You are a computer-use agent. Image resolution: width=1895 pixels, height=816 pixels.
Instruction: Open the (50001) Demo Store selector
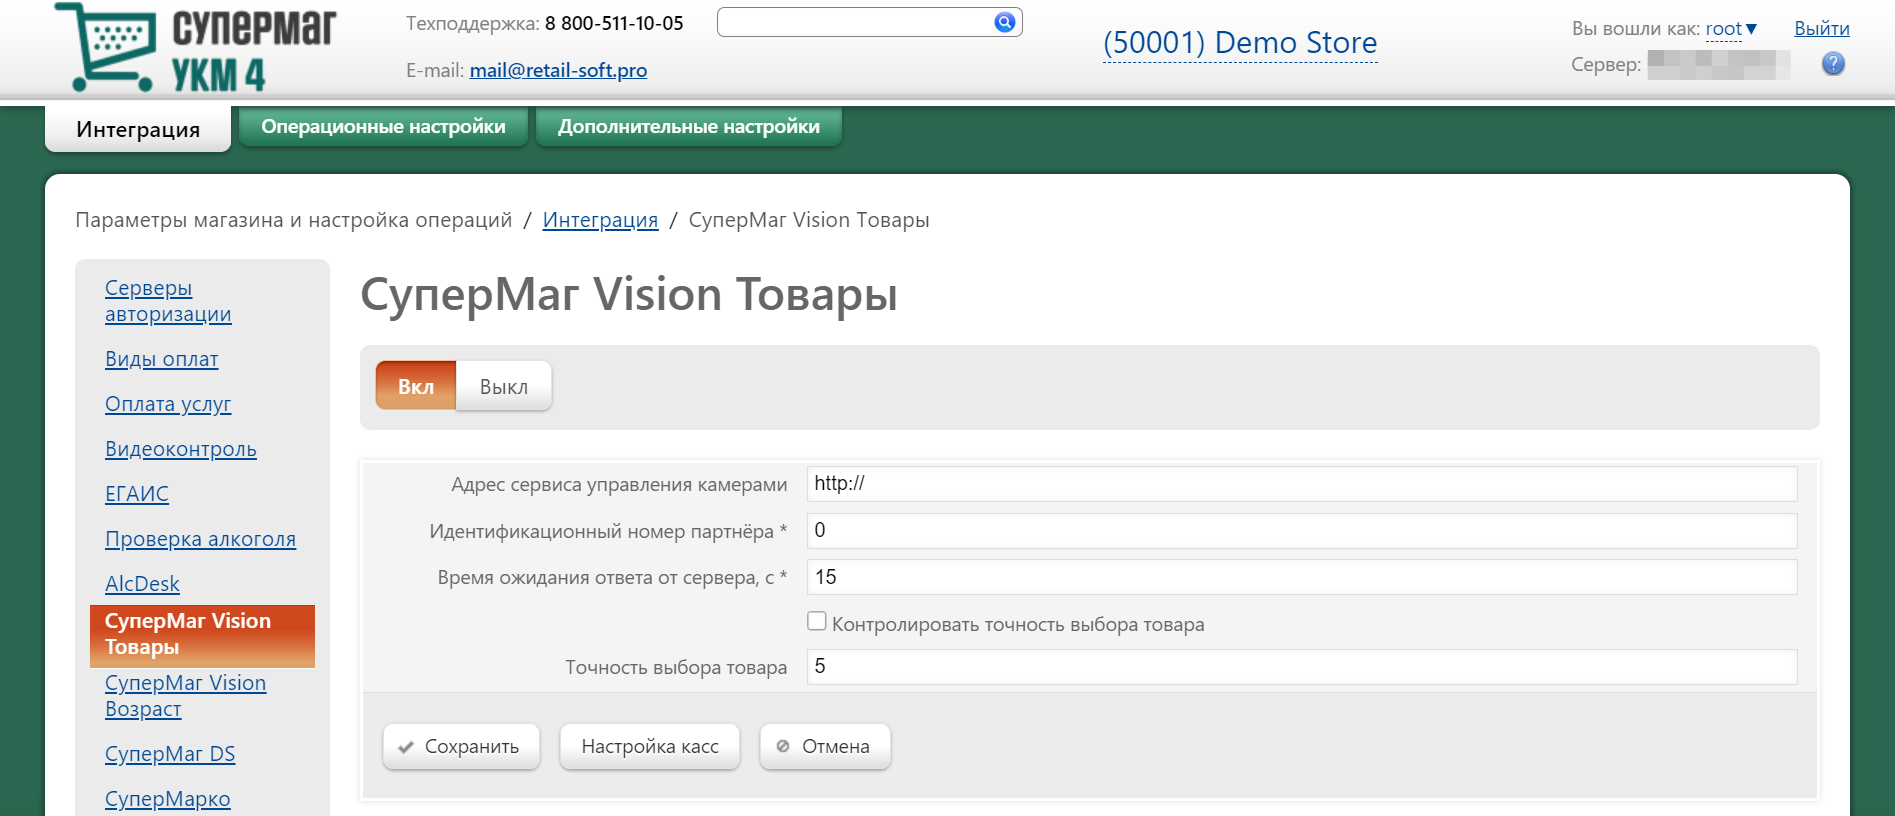(x=1239, y=43)
